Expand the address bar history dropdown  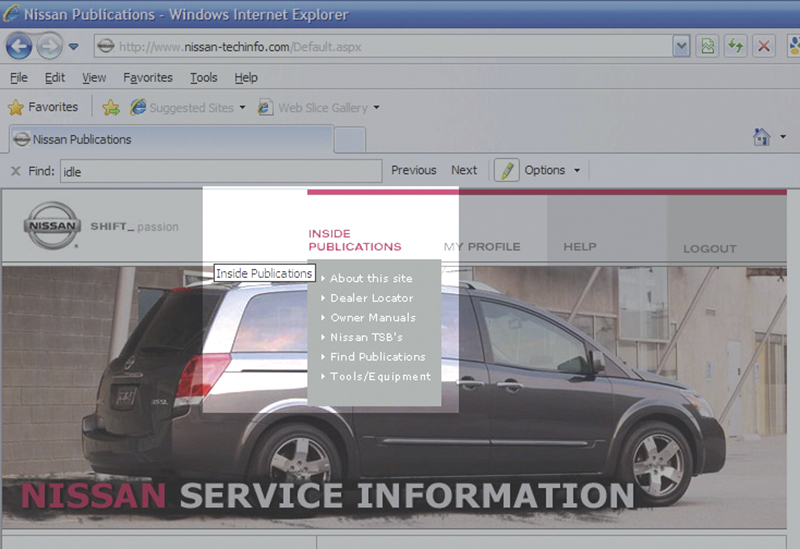click(681, 47)
